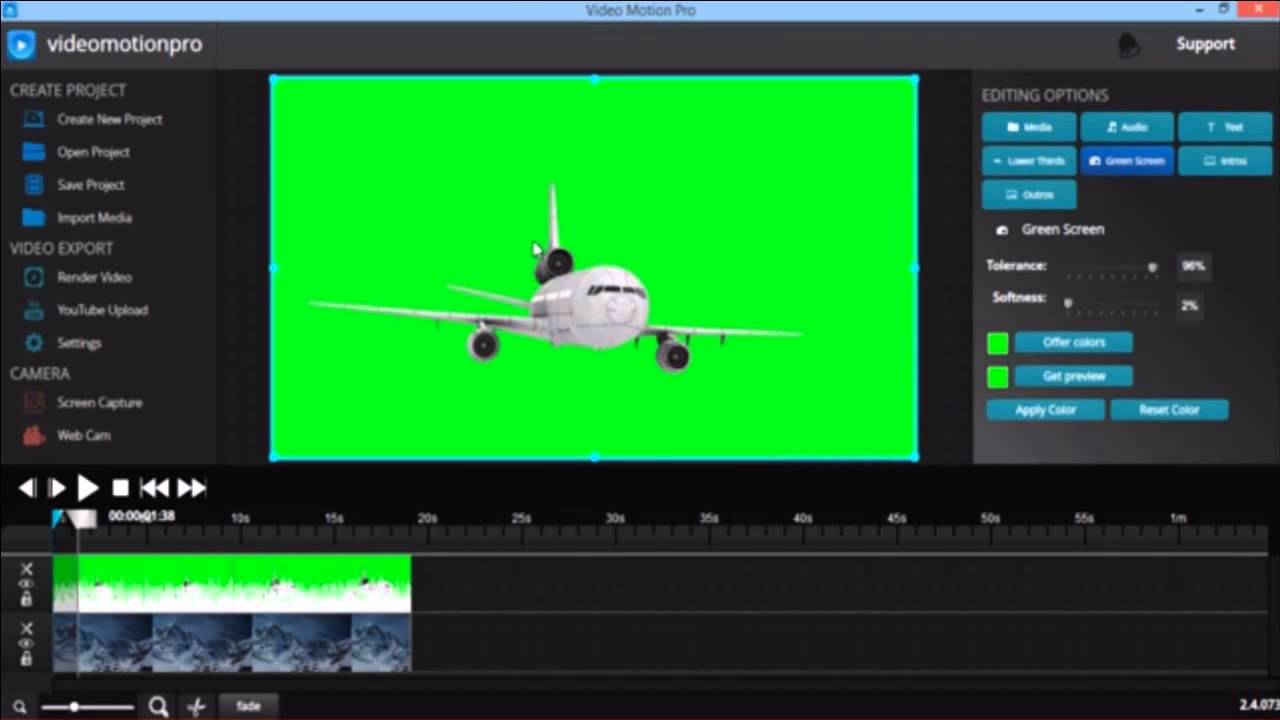Click the 30s mark on the timeline ruler

pyautogui.click(x=615, y=518)
